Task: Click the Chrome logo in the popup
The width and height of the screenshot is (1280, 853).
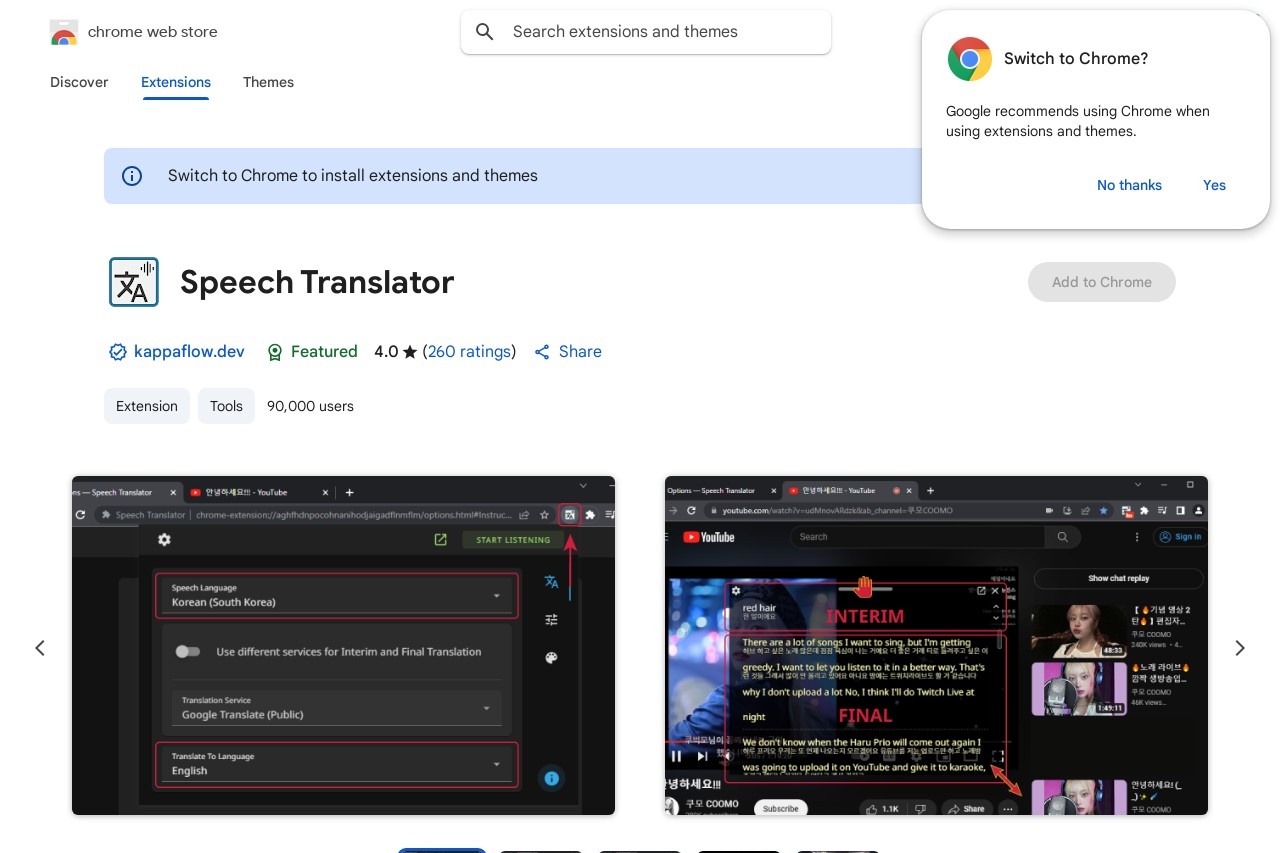Action: coord(969,59)
